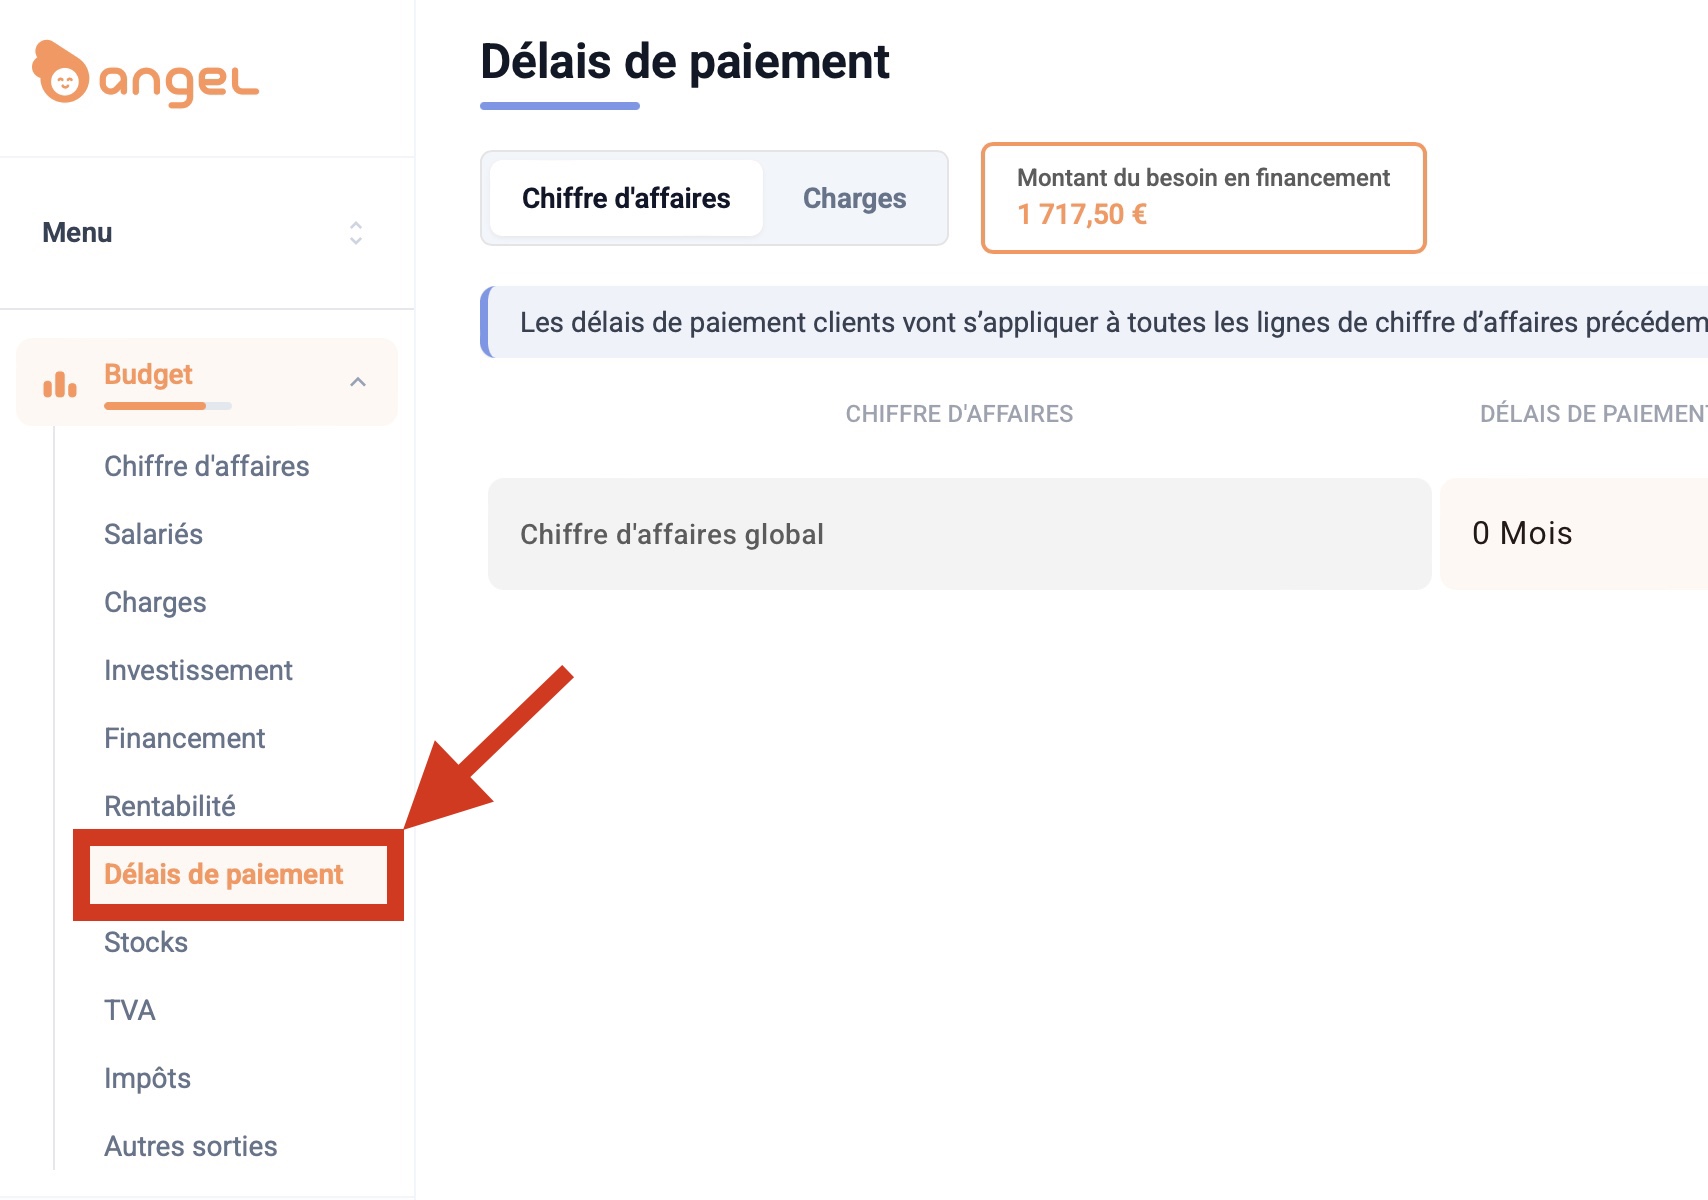Click the Budget bar chart icon
Image resolution: width=1708 pixels, height=1200 pixels.
coord(60,384)
